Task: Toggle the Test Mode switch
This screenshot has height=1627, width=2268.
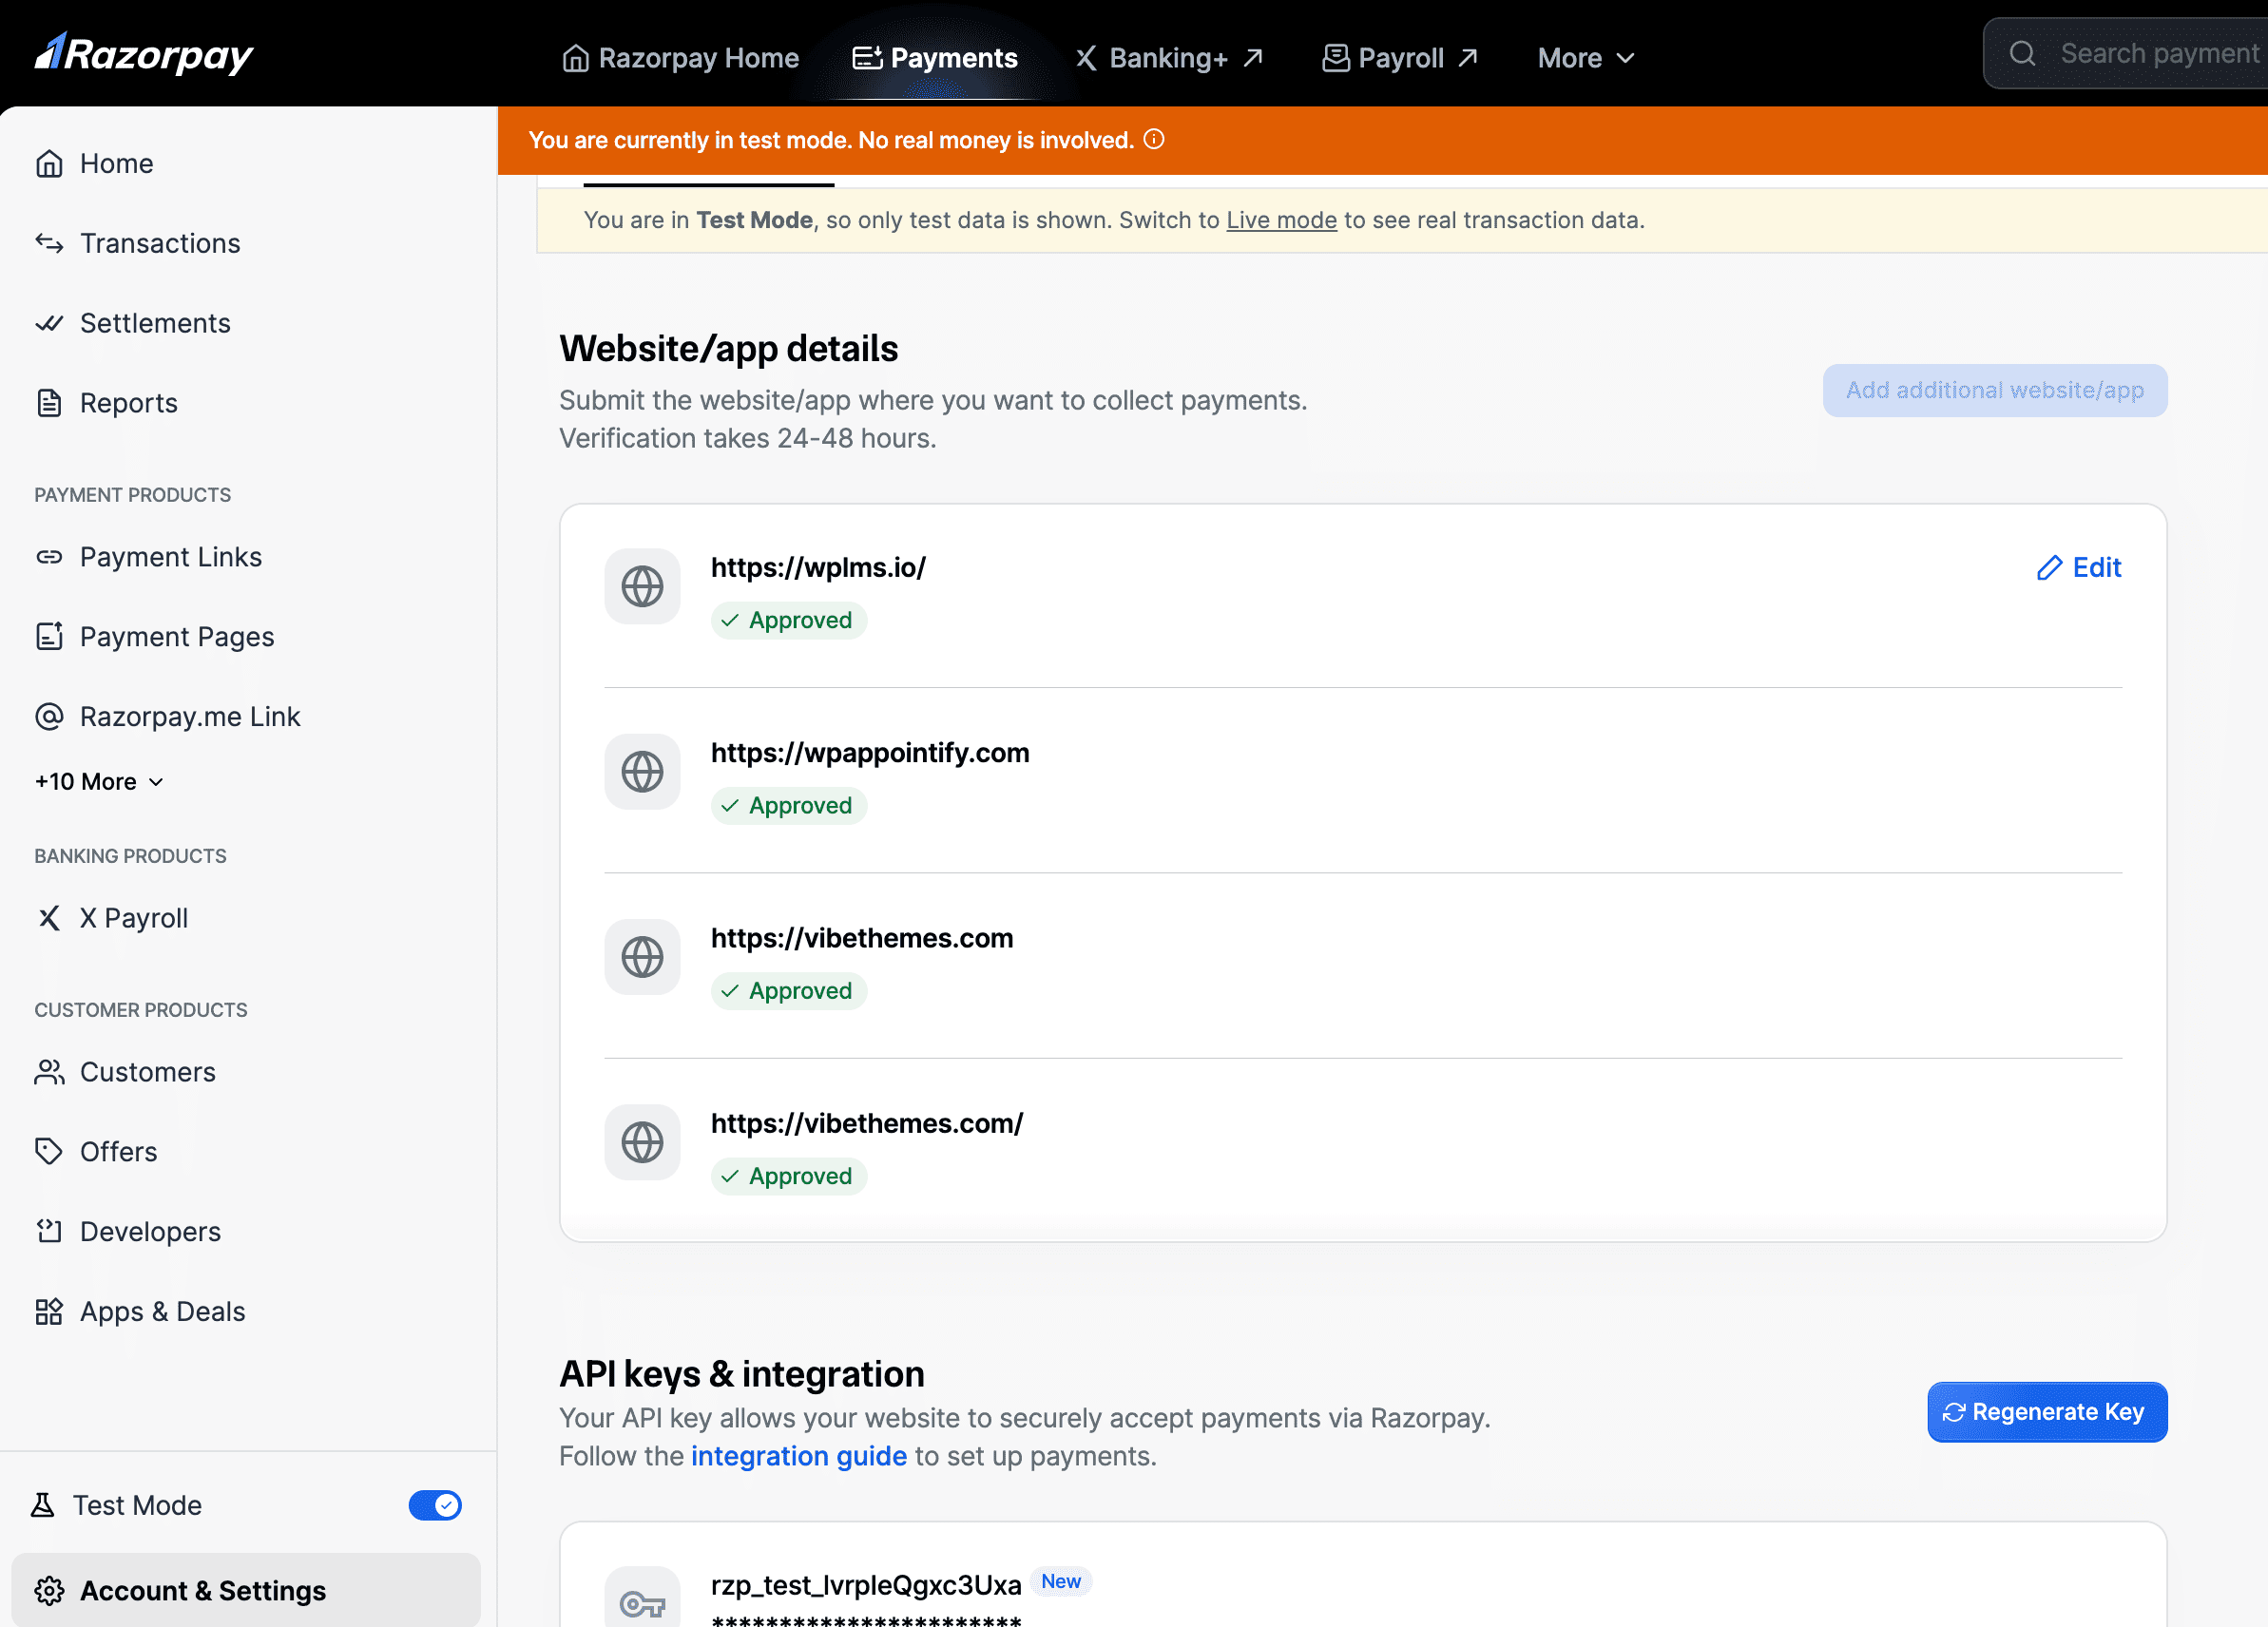Action: point(435,1505)
